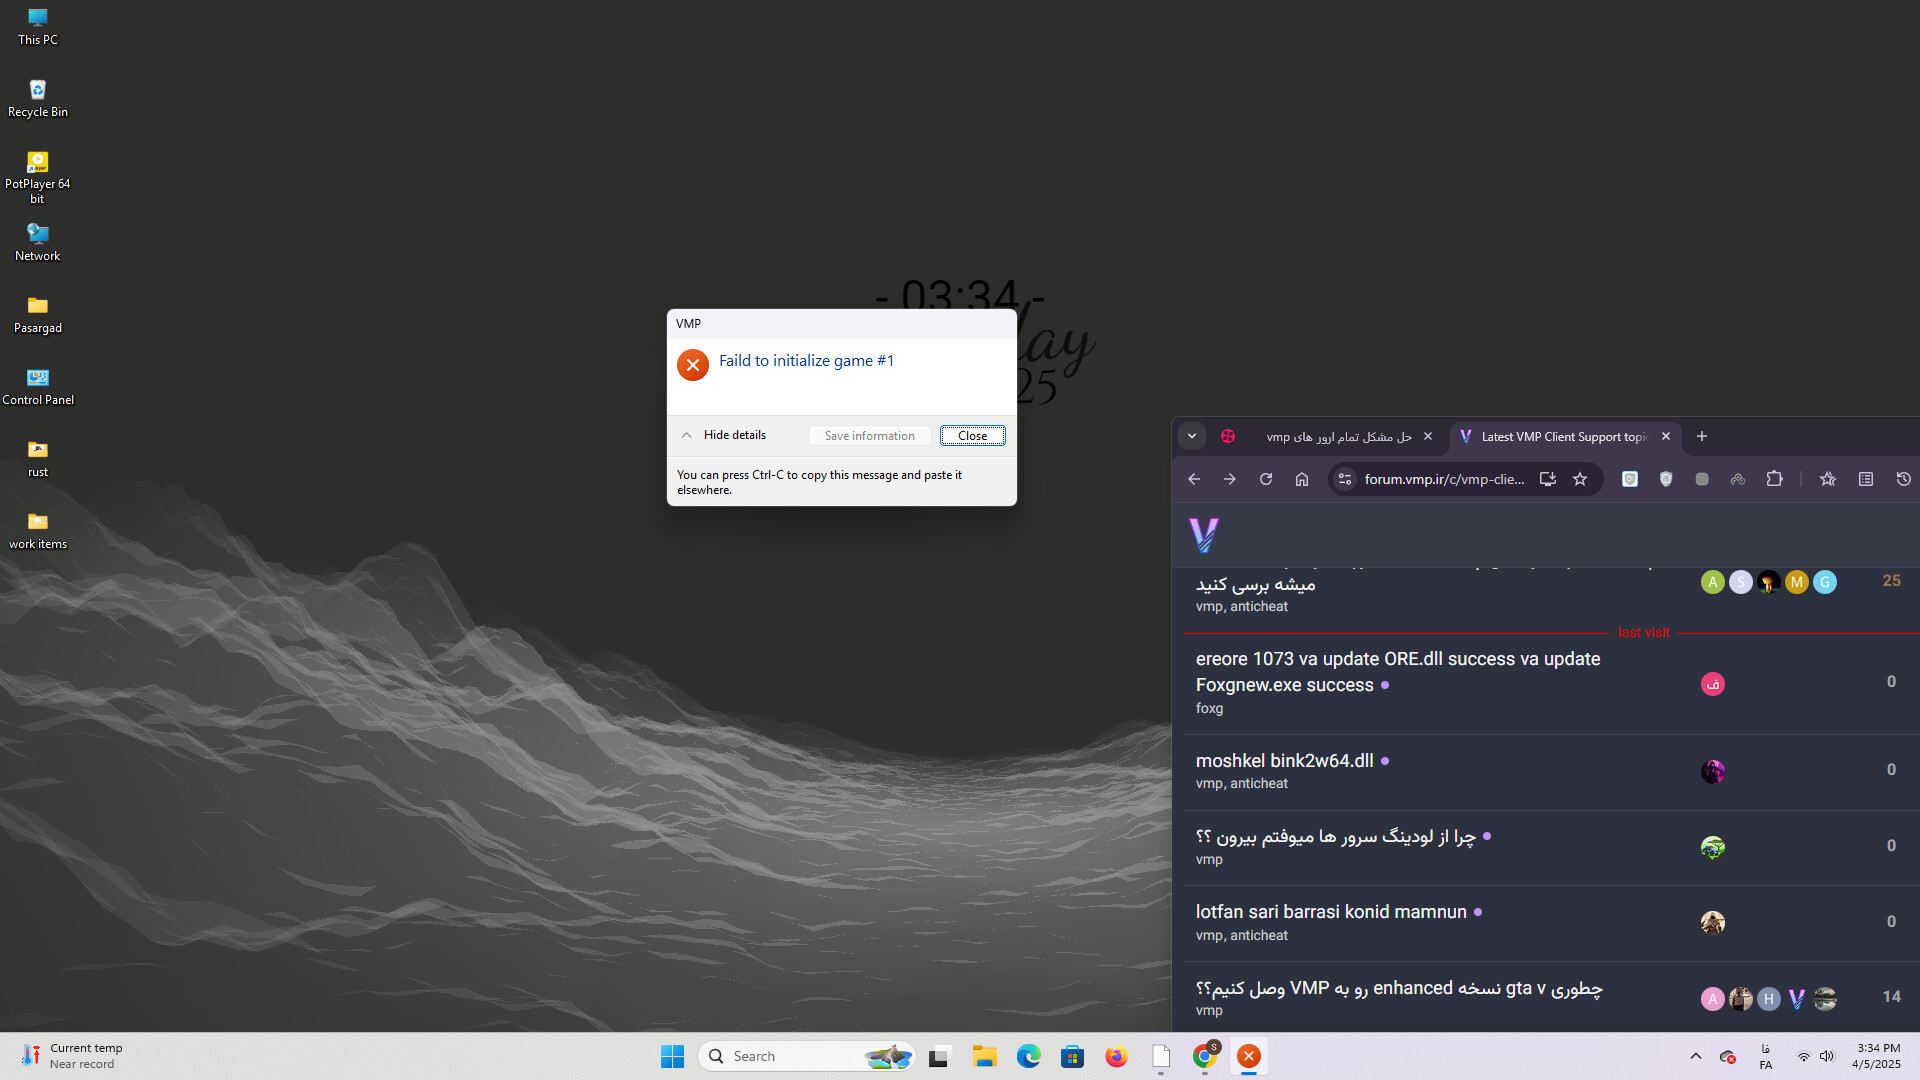The height and width of the screenshot is (1080, 1920).
Task: Click the browser reload button
Action: 1266,479
